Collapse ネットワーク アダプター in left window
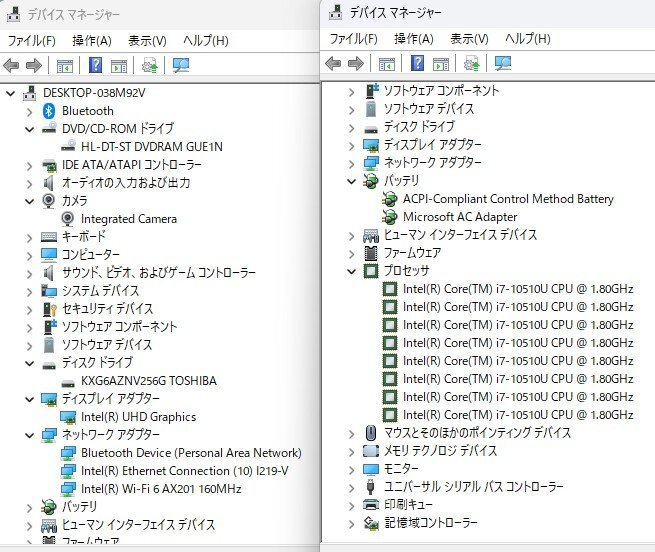Screen dimensions: 655x552 click(x=29, y=435)
